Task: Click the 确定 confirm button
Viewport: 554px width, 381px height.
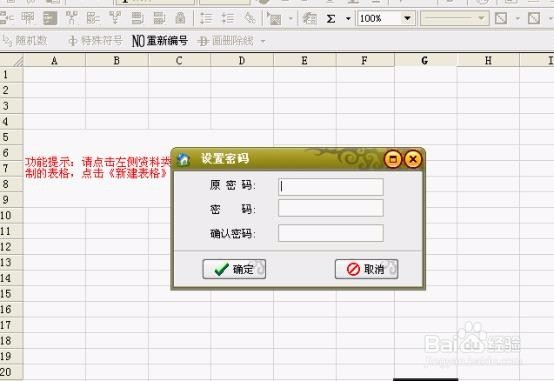Action: pos(234,269)
